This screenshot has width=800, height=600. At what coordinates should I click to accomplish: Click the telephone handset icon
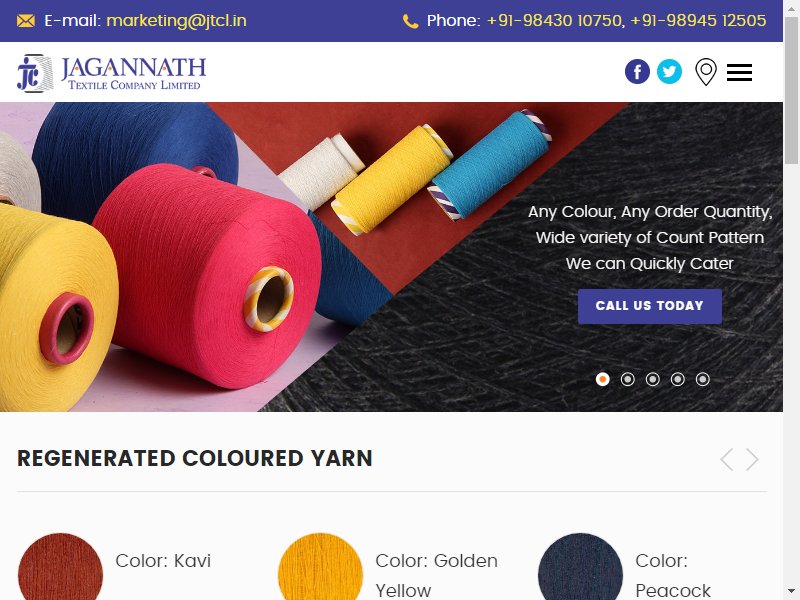point(410,21)
